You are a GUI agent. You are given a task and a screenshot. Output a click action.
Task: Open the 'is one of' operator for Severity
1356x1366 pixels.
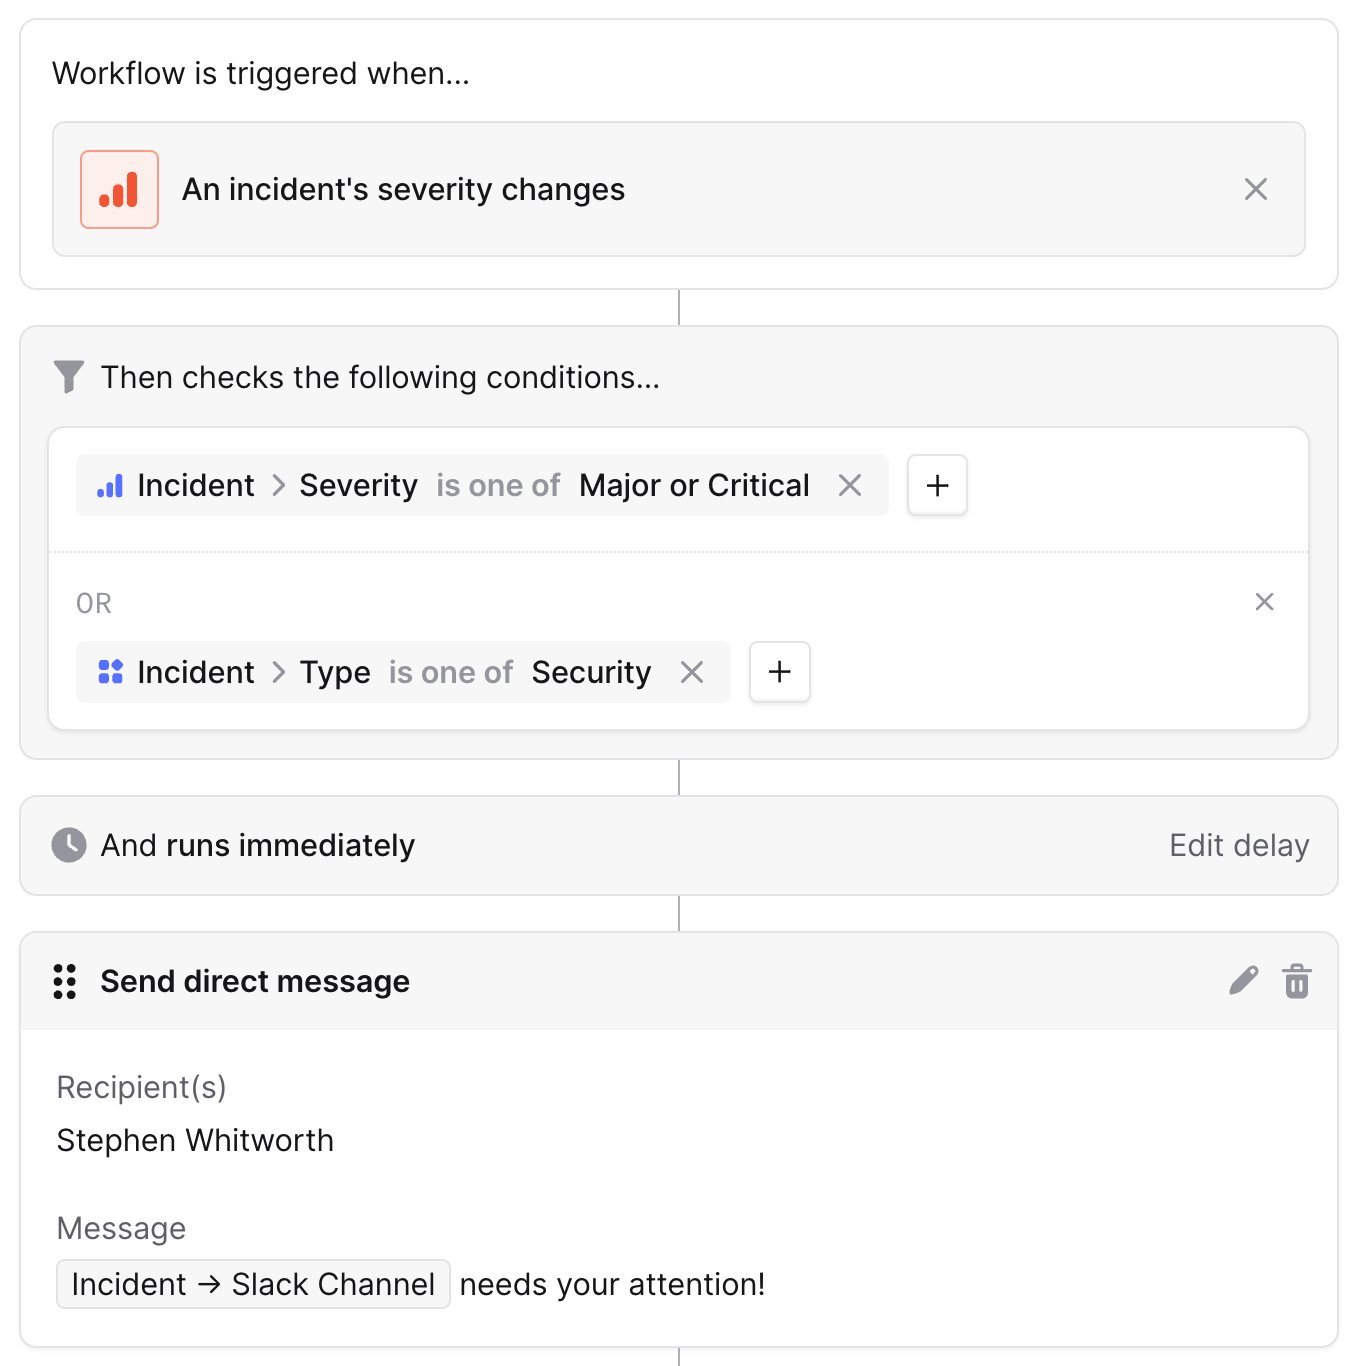[x=498, y=486]
